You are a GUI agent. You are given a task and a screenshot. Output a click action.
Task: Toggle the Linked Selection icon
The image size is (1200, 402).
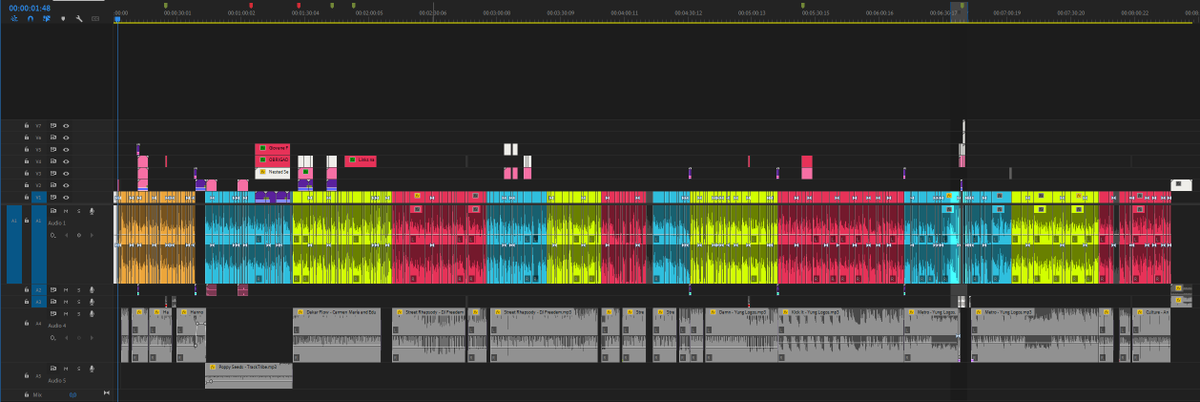coord(47,18)
